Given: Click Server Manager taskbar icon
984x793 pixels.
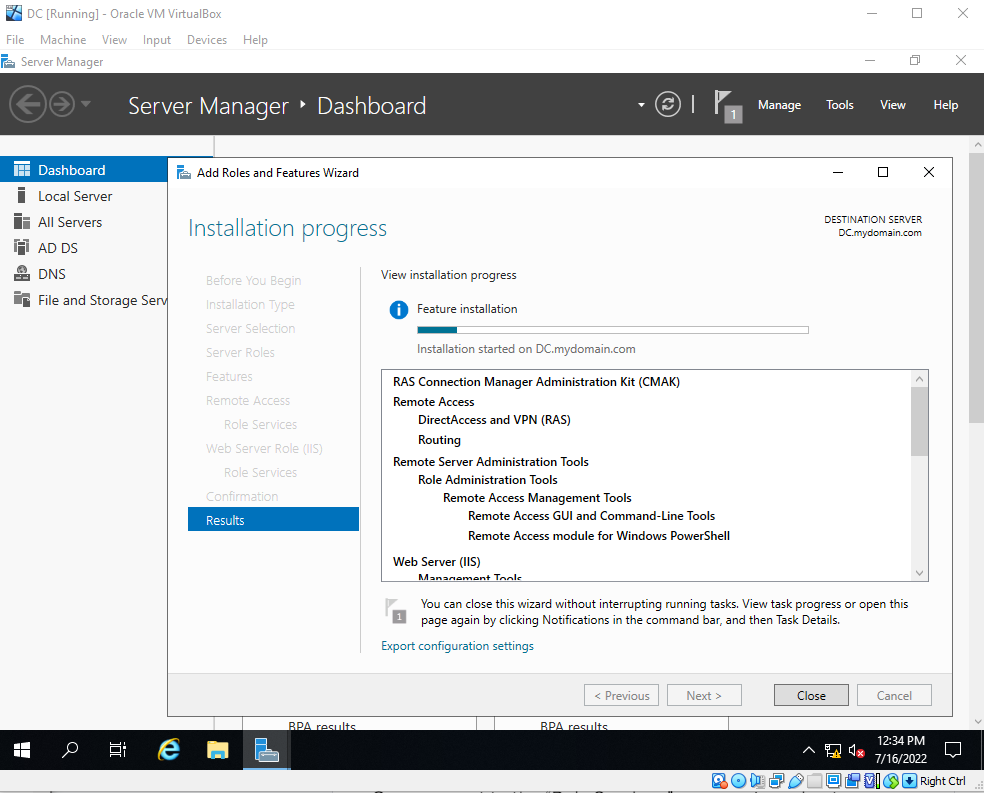Looking at the screenshot, I should (267, 750).
